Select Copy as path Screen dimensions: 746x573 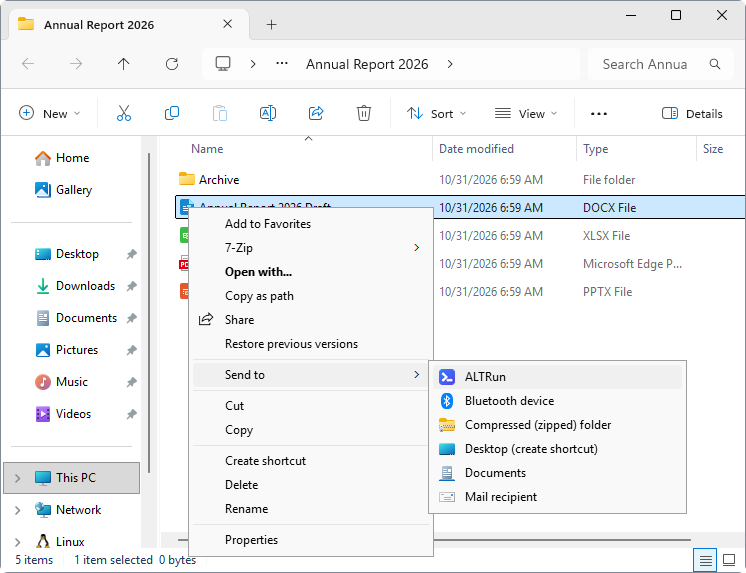pos(311,296)
